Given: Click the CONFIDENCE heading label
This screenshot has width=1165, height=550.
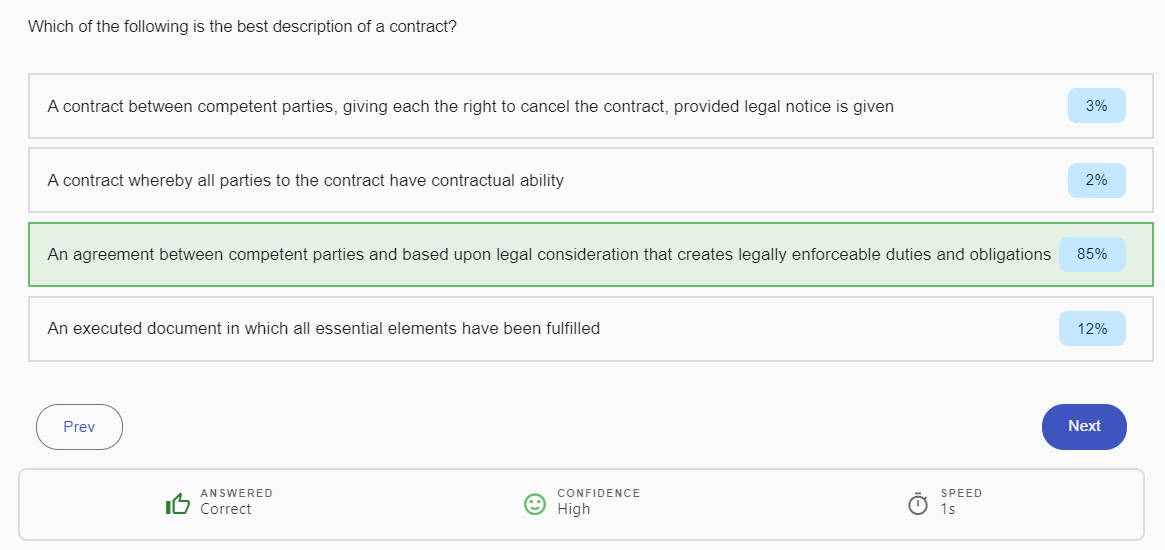Looking at the screenshot, I should click(598, 493).
